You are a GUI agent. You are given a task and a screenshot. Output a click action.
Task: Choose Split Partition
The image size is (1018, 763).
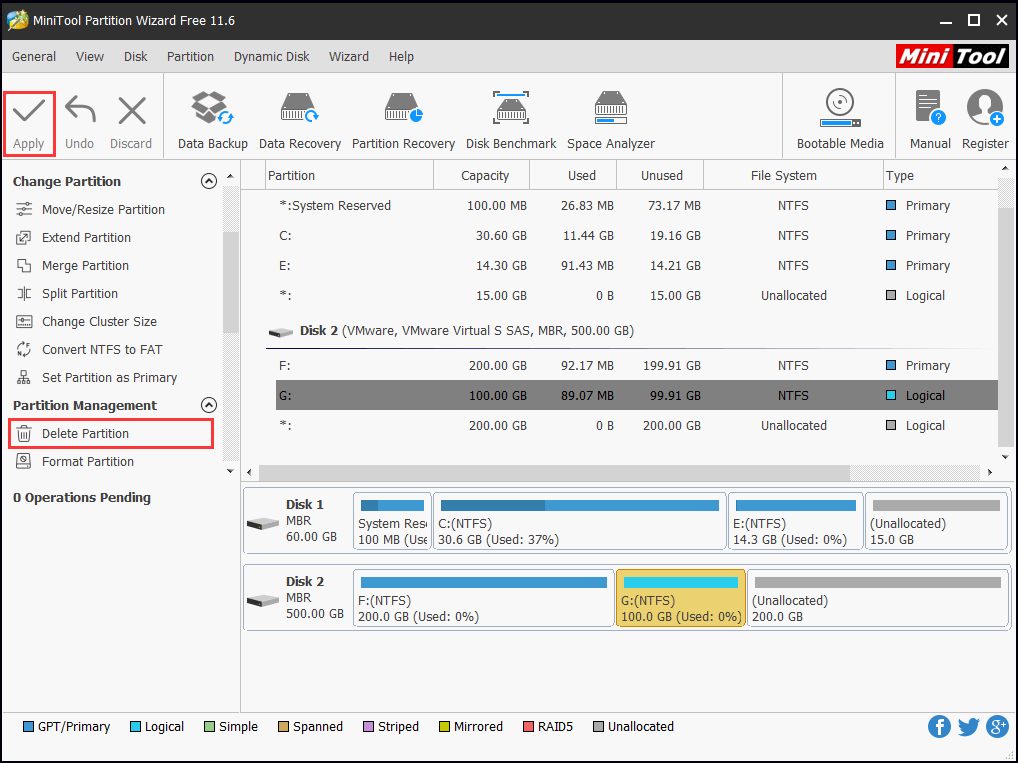click(80, 294)
